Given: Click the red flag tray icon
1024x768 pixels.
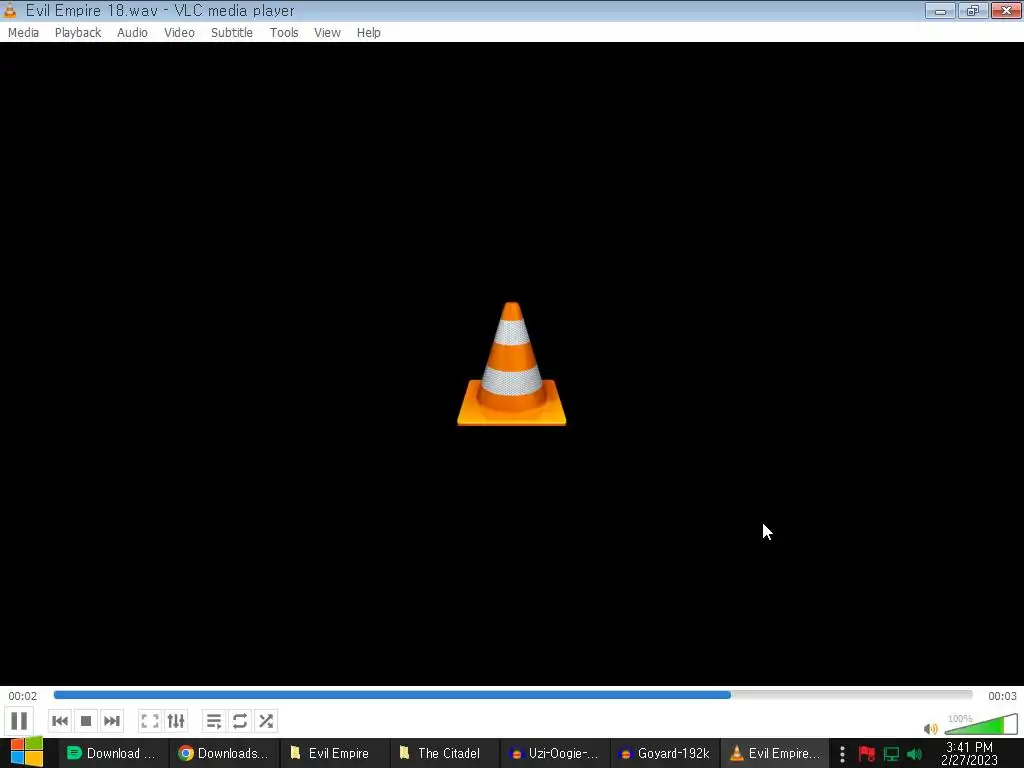Looking at the screenshot, I should pos(867,754).
